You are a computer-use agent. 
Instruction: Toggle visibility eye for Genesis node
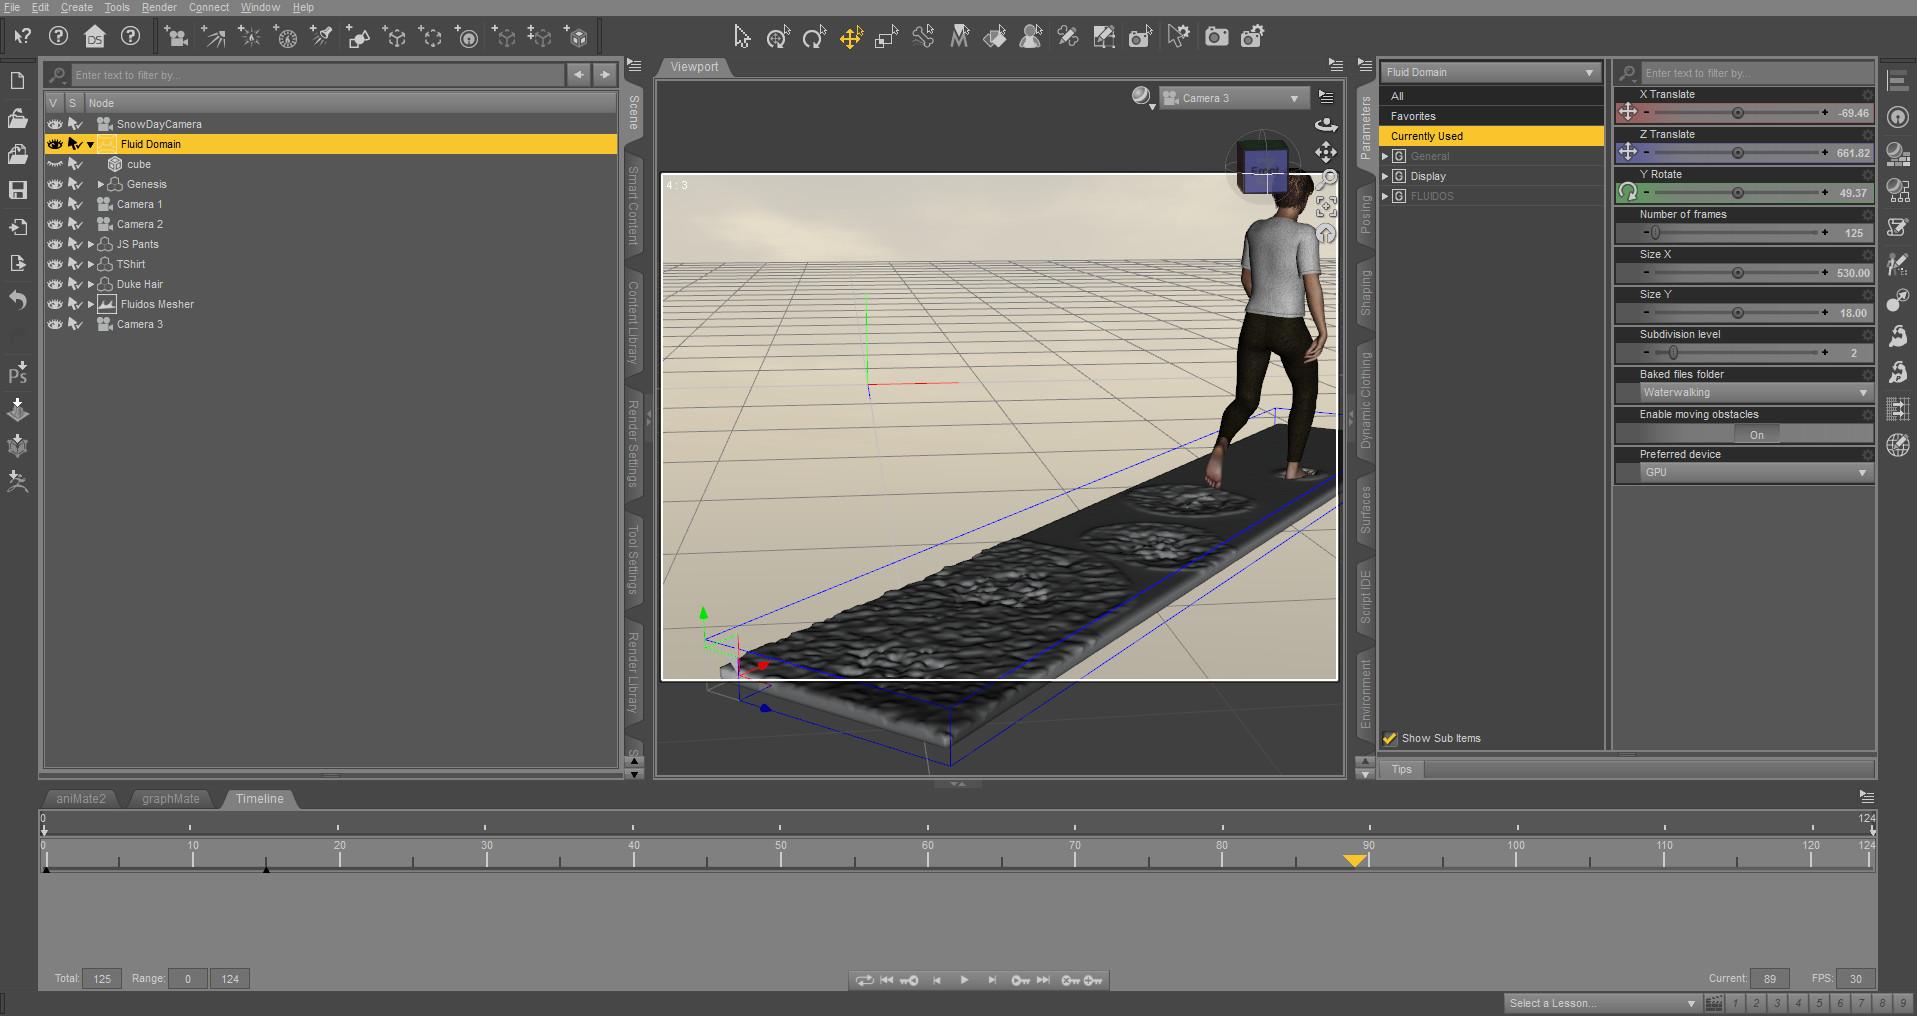[55, 184]
